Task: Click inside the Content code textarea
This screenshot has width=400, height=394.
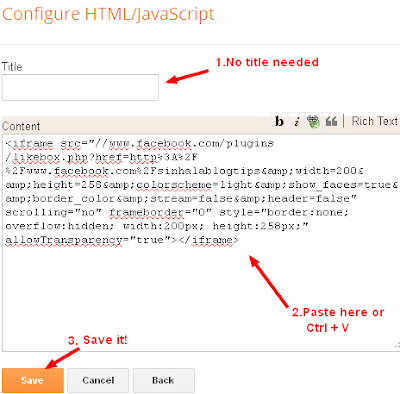Action: coord(201,243)
